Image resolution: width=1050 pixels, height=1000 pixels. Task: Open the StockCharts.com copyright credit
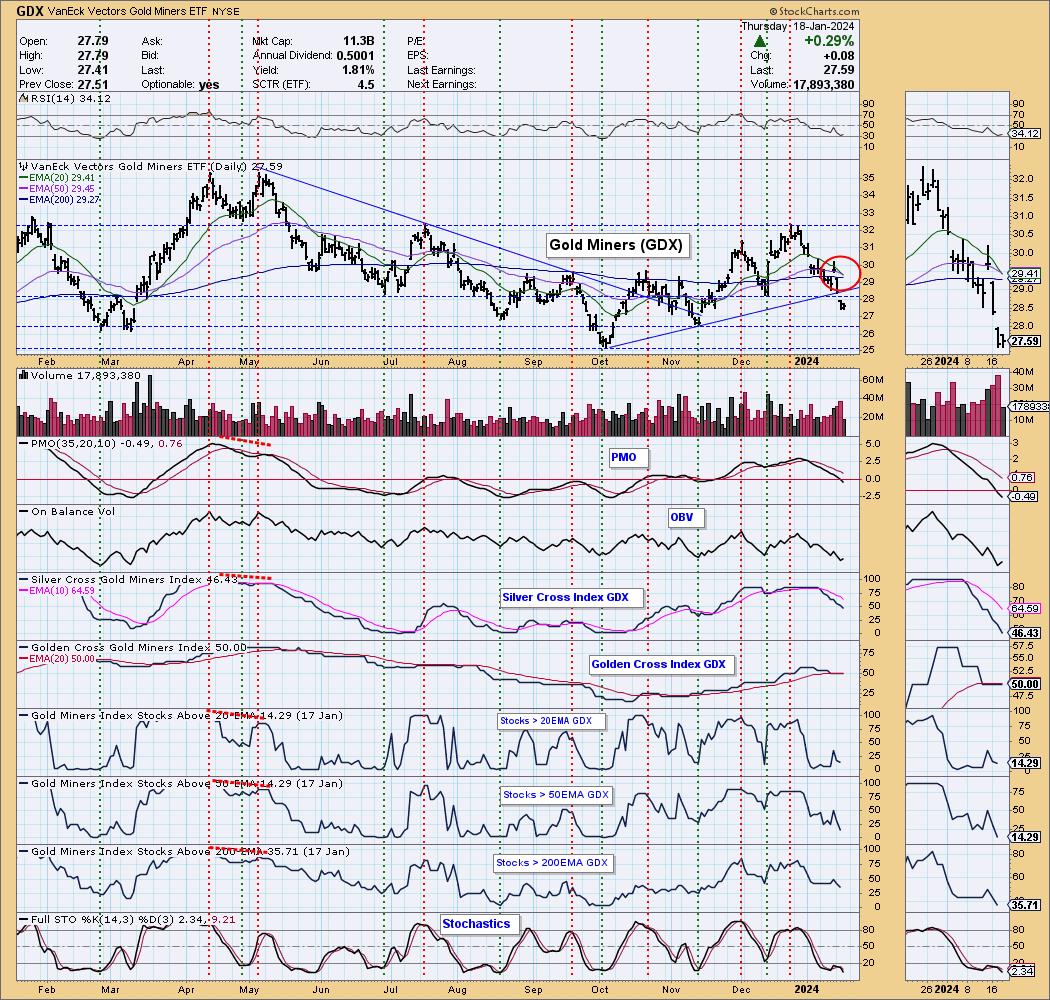coord(814,11)
